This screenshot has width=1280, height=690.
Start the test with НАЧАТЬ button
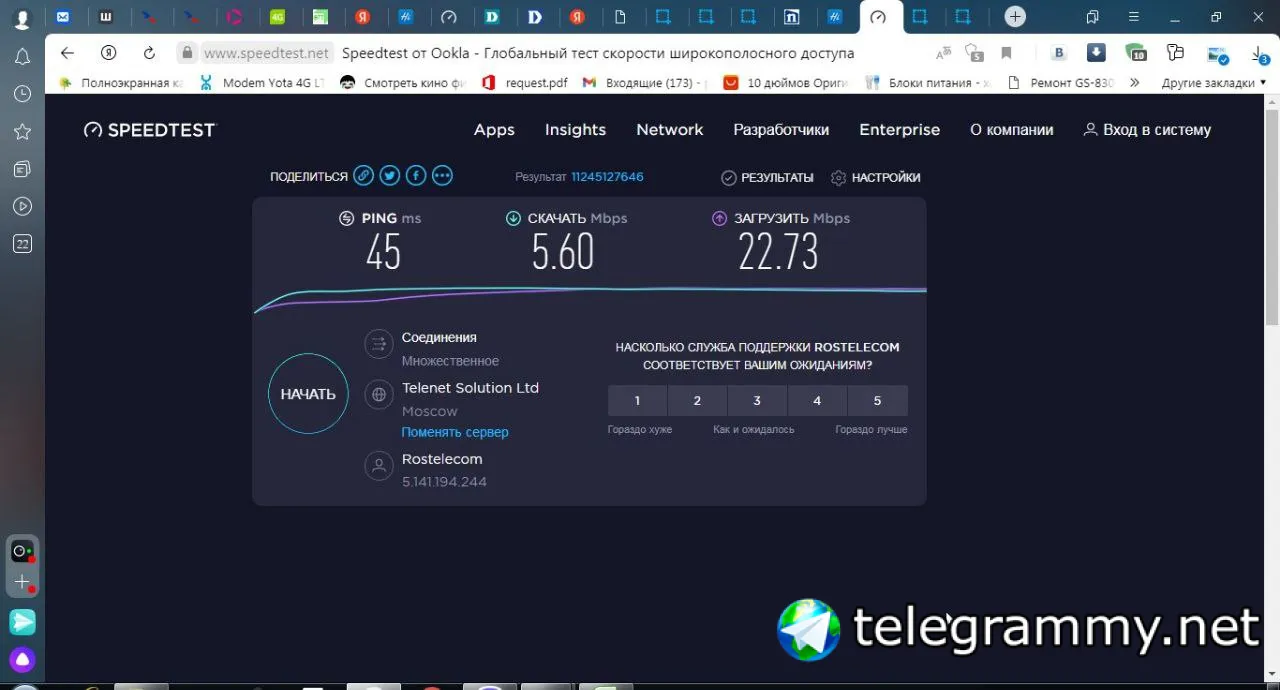pyautogui.click(x=308, y=394)
